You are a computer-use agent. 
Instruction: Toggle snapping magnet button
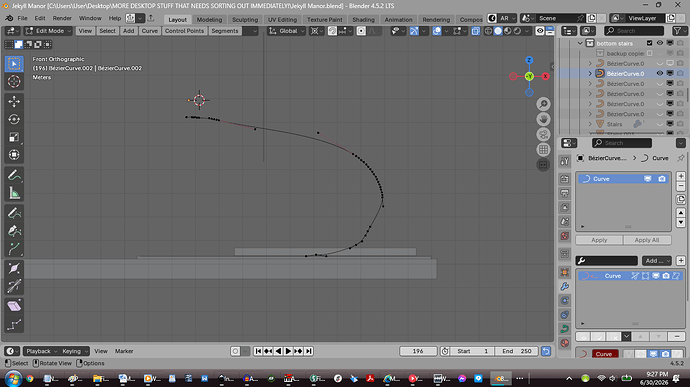[333, 31]
